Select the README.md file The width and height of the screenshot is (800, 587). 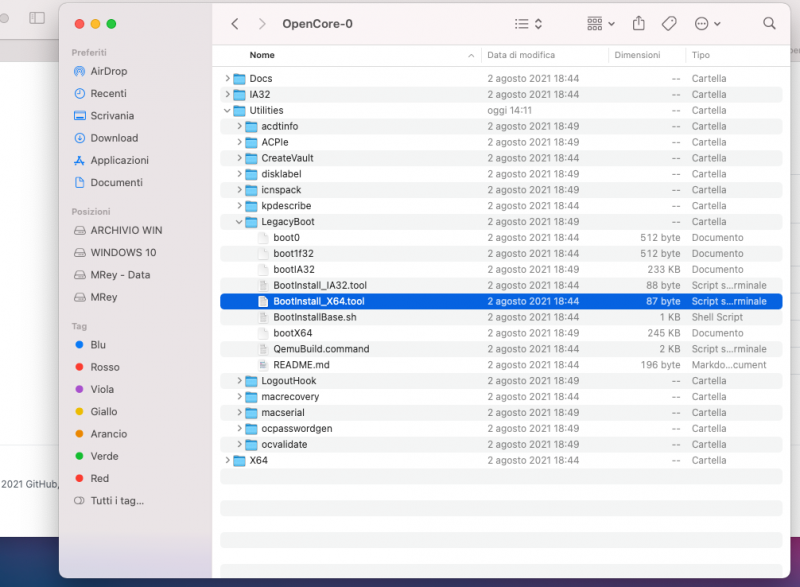click(x=501, y=365)
